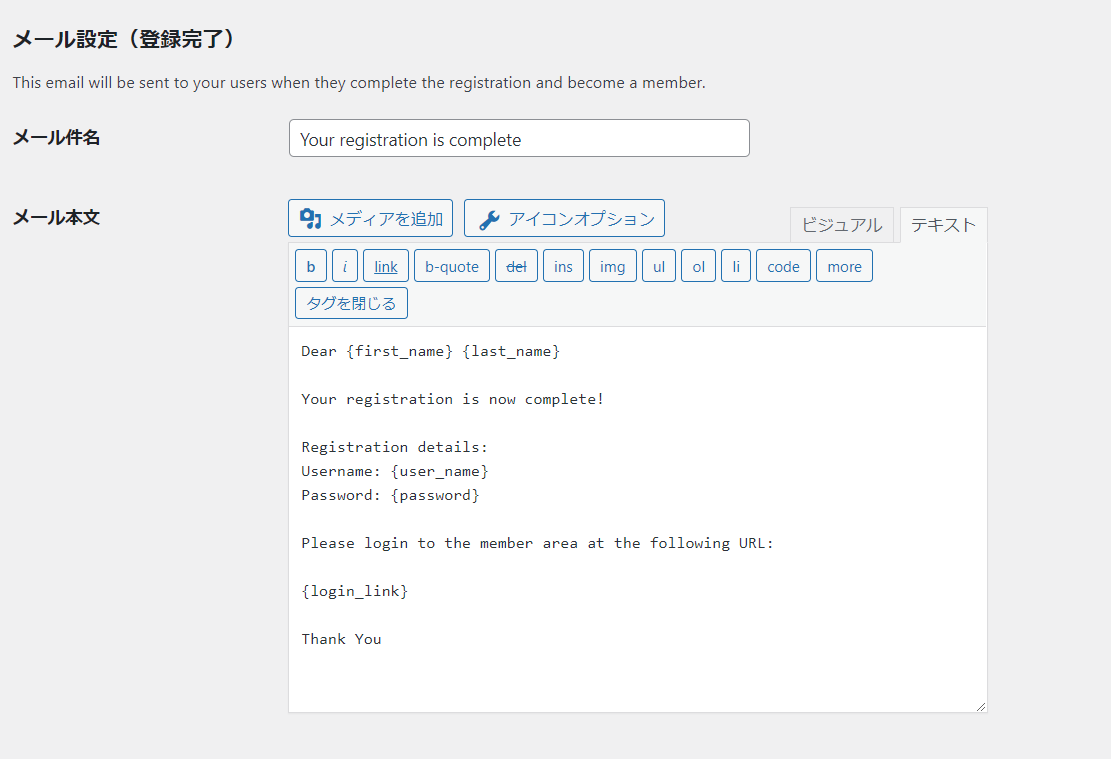This screenshot has height=759, width=1111.
Task: Grab the text area resize handle
Action: [x=981, y=706]
